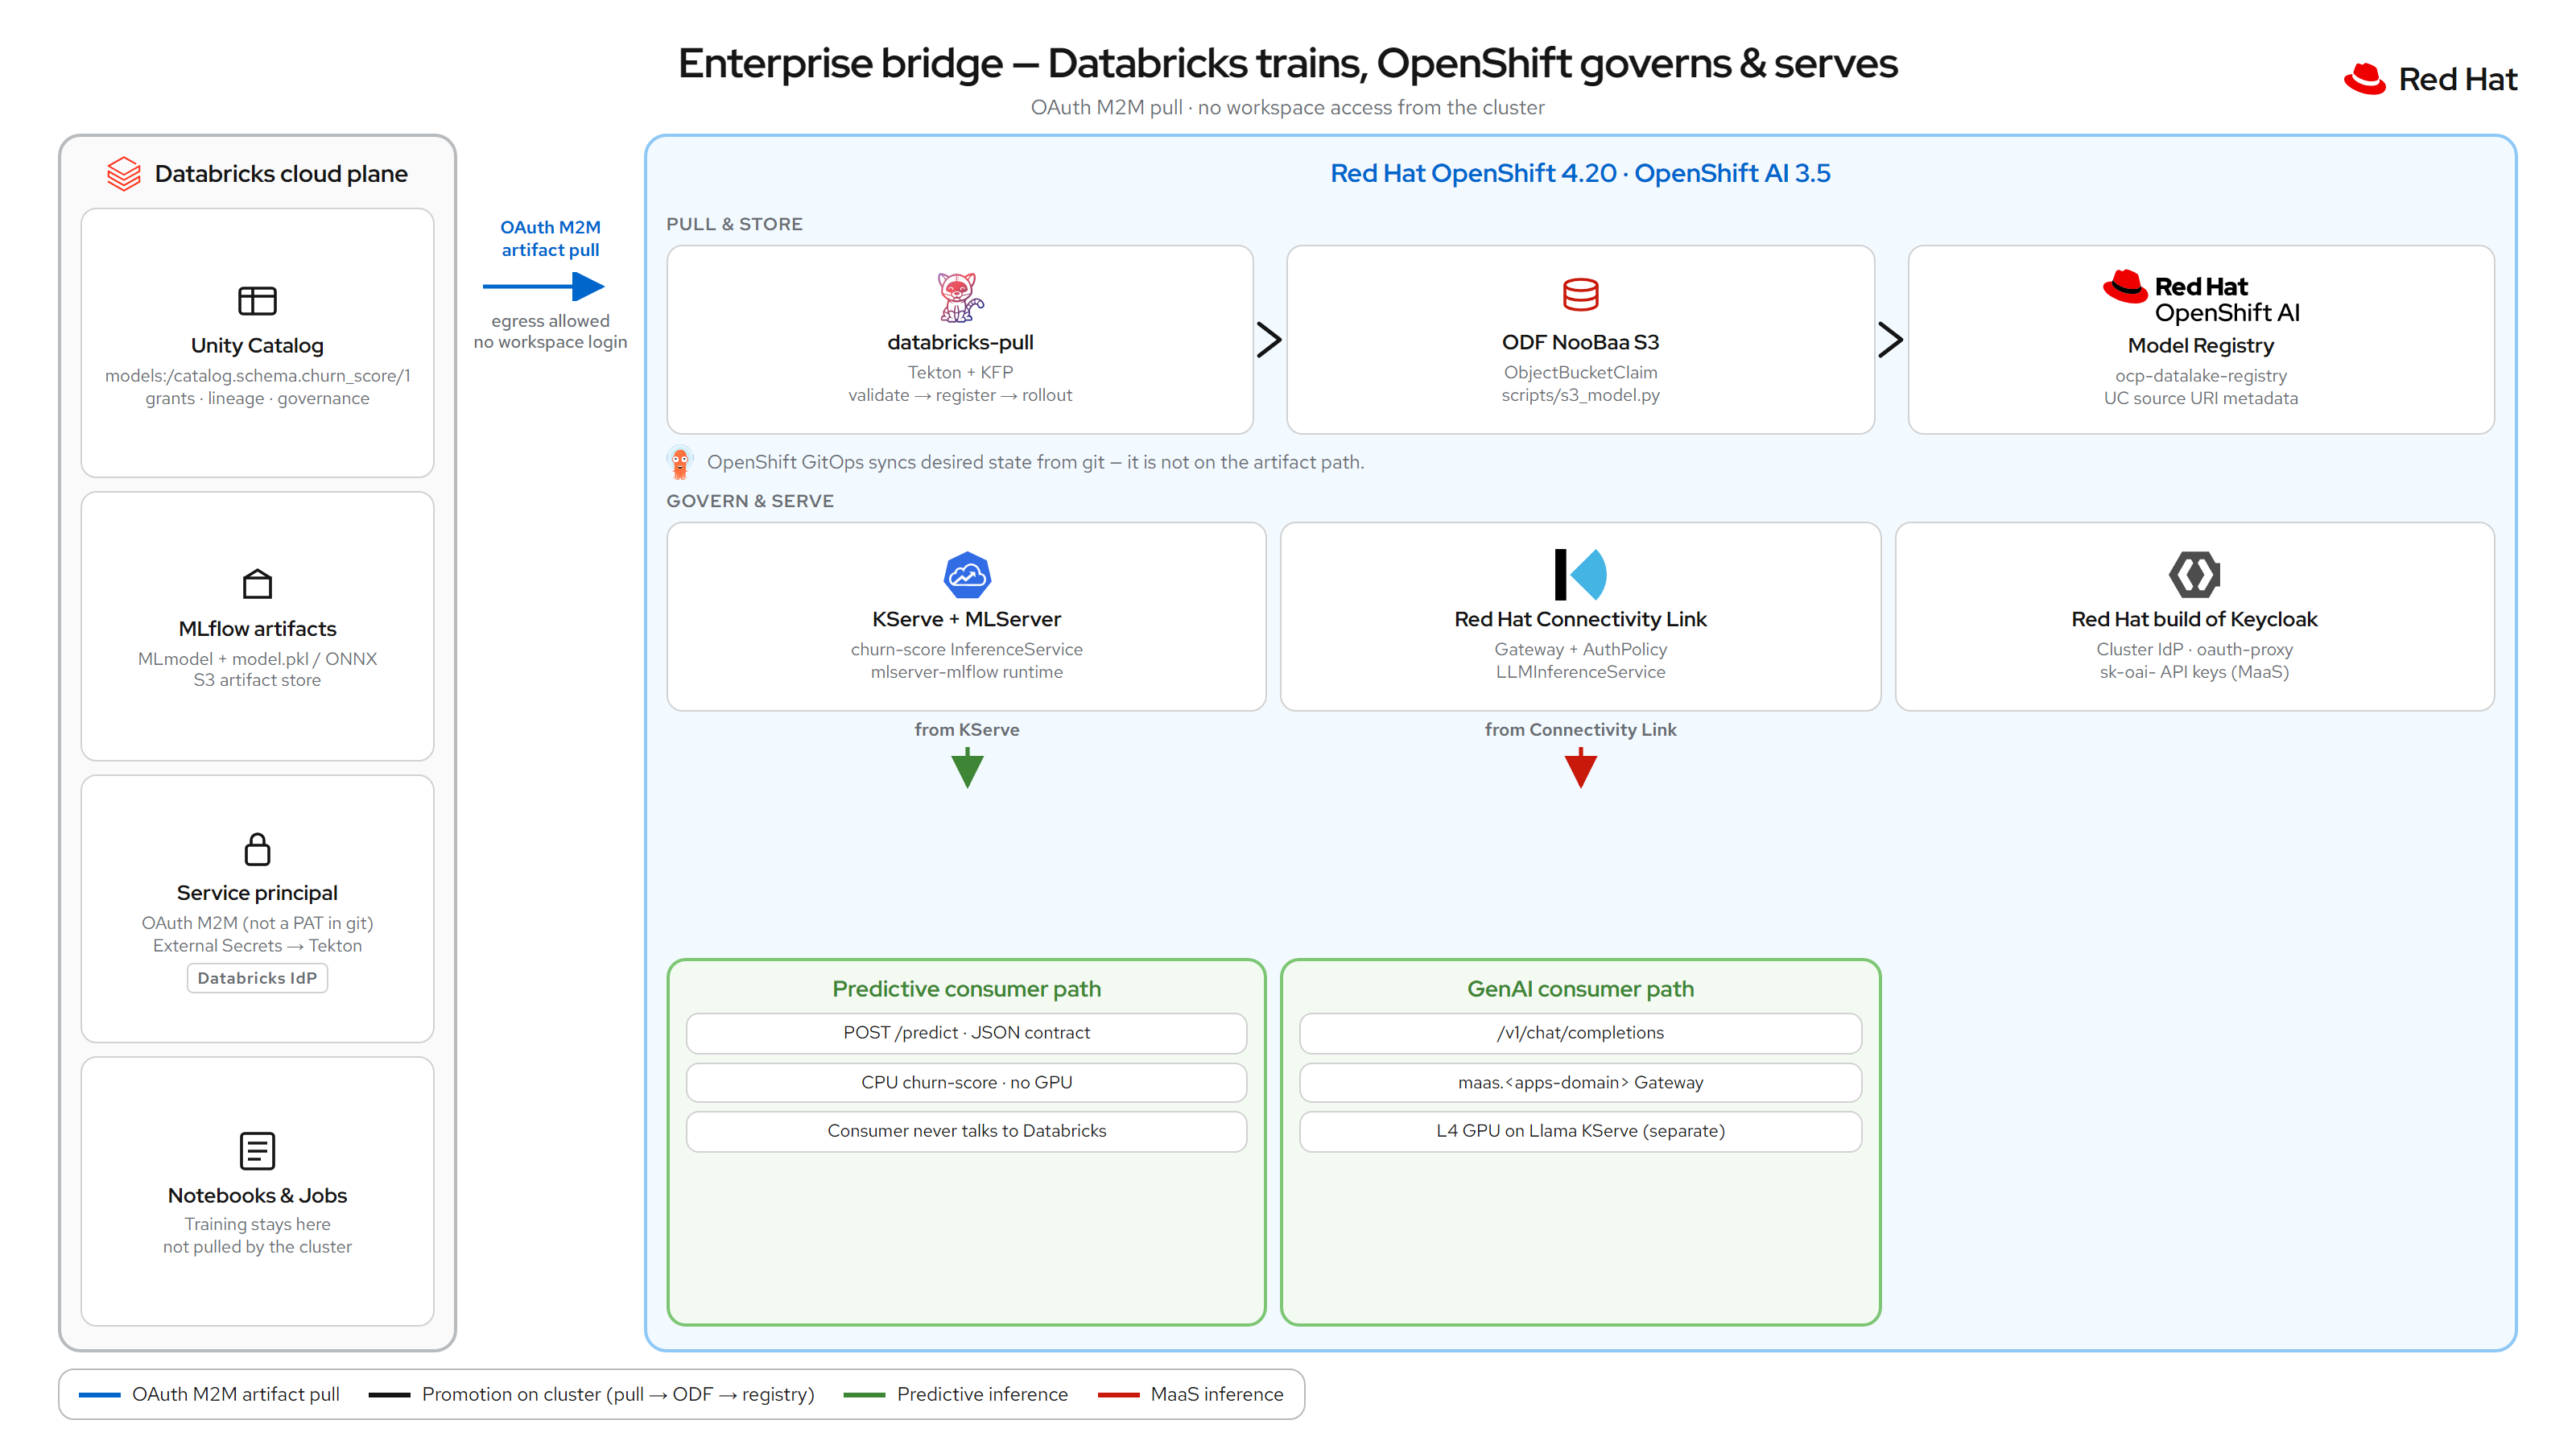Click the ODF NooBaa S3 database icon

(1580, 295)
